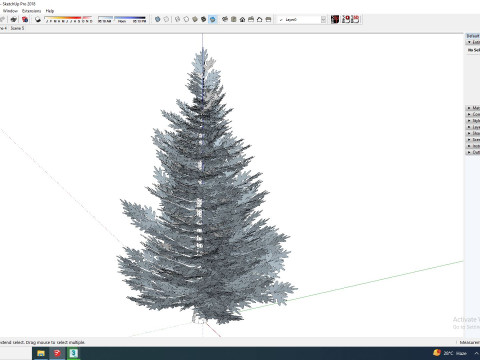Image resolution: width=480 pixels, height=360 pixels.
Task: Open the green S app on taskbar
Action: click(73, 353)
